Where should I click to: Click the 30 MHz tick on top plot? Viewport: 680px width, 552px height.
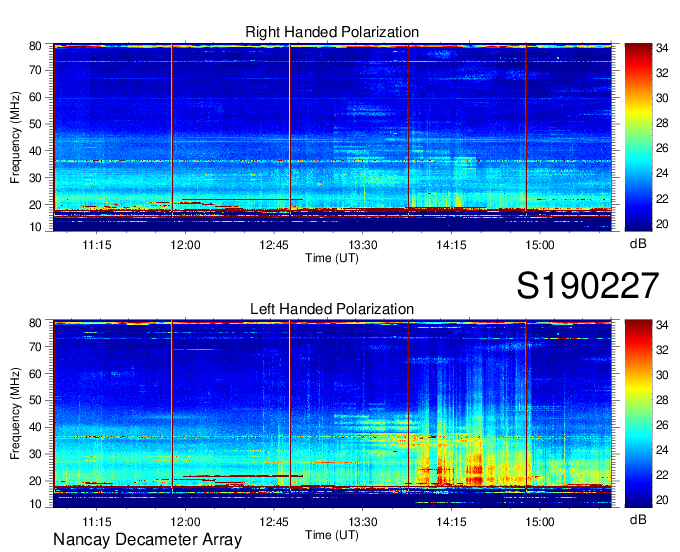tap(35, 177)
